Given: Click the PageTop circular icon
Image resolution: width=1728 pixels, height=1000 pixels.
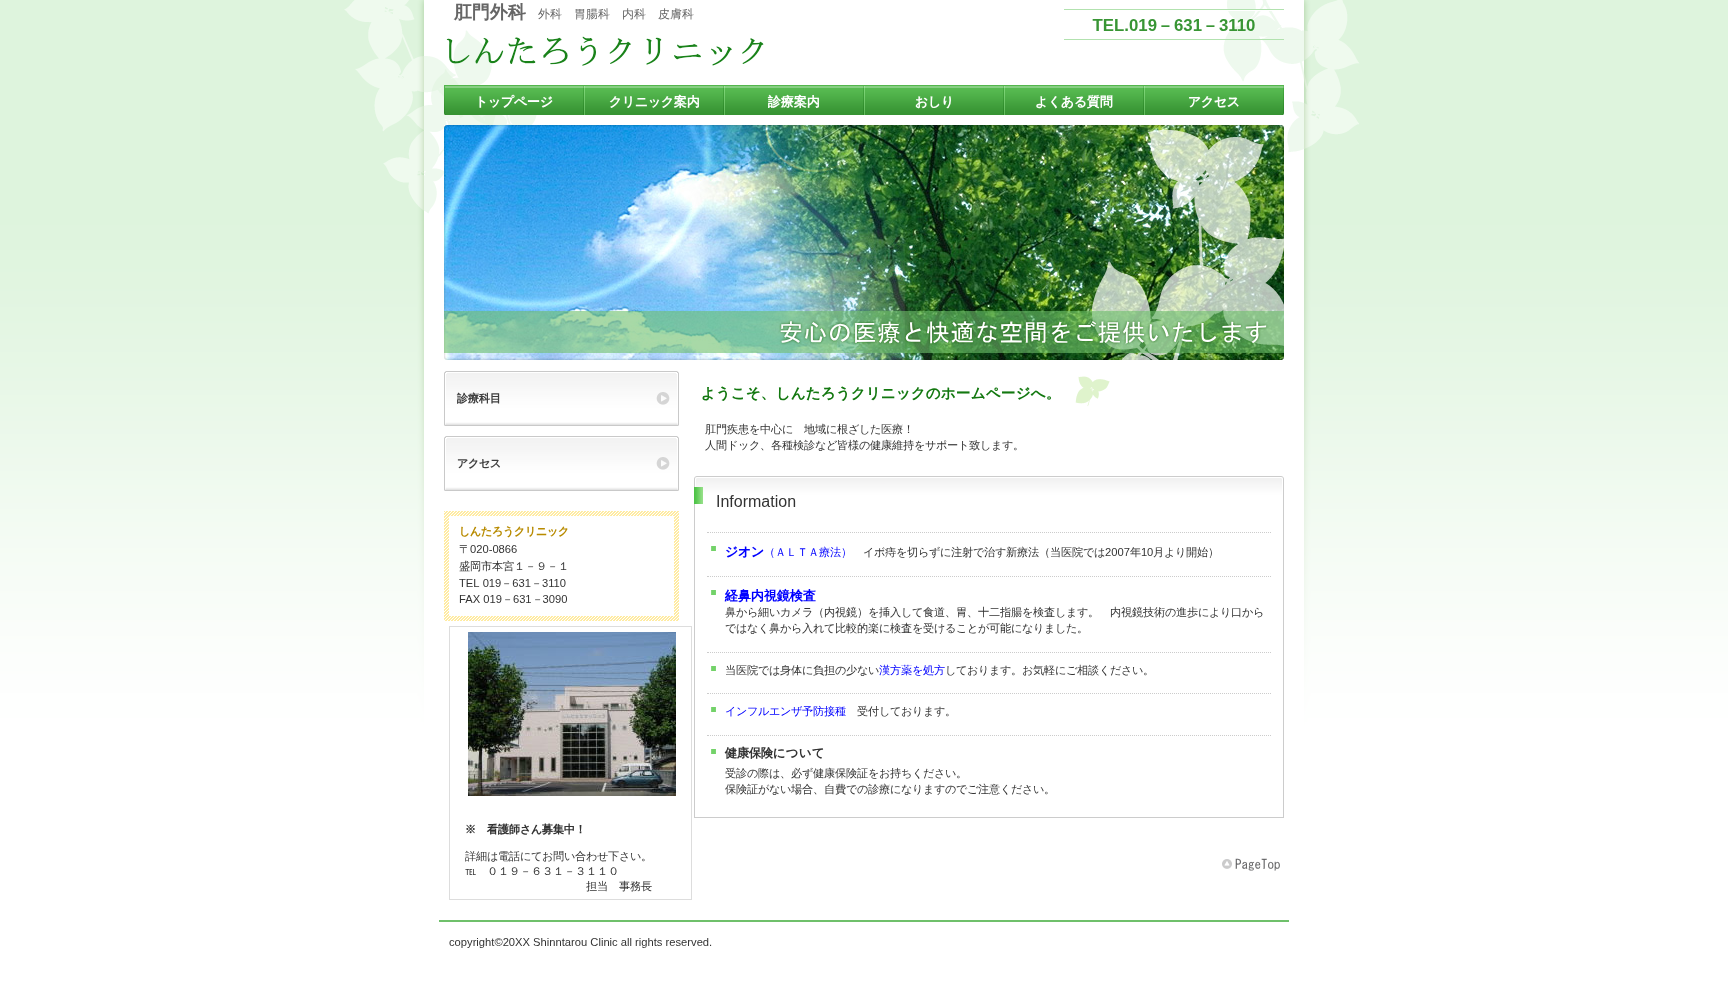Looking at the screenshot, I should (1227, 864).
